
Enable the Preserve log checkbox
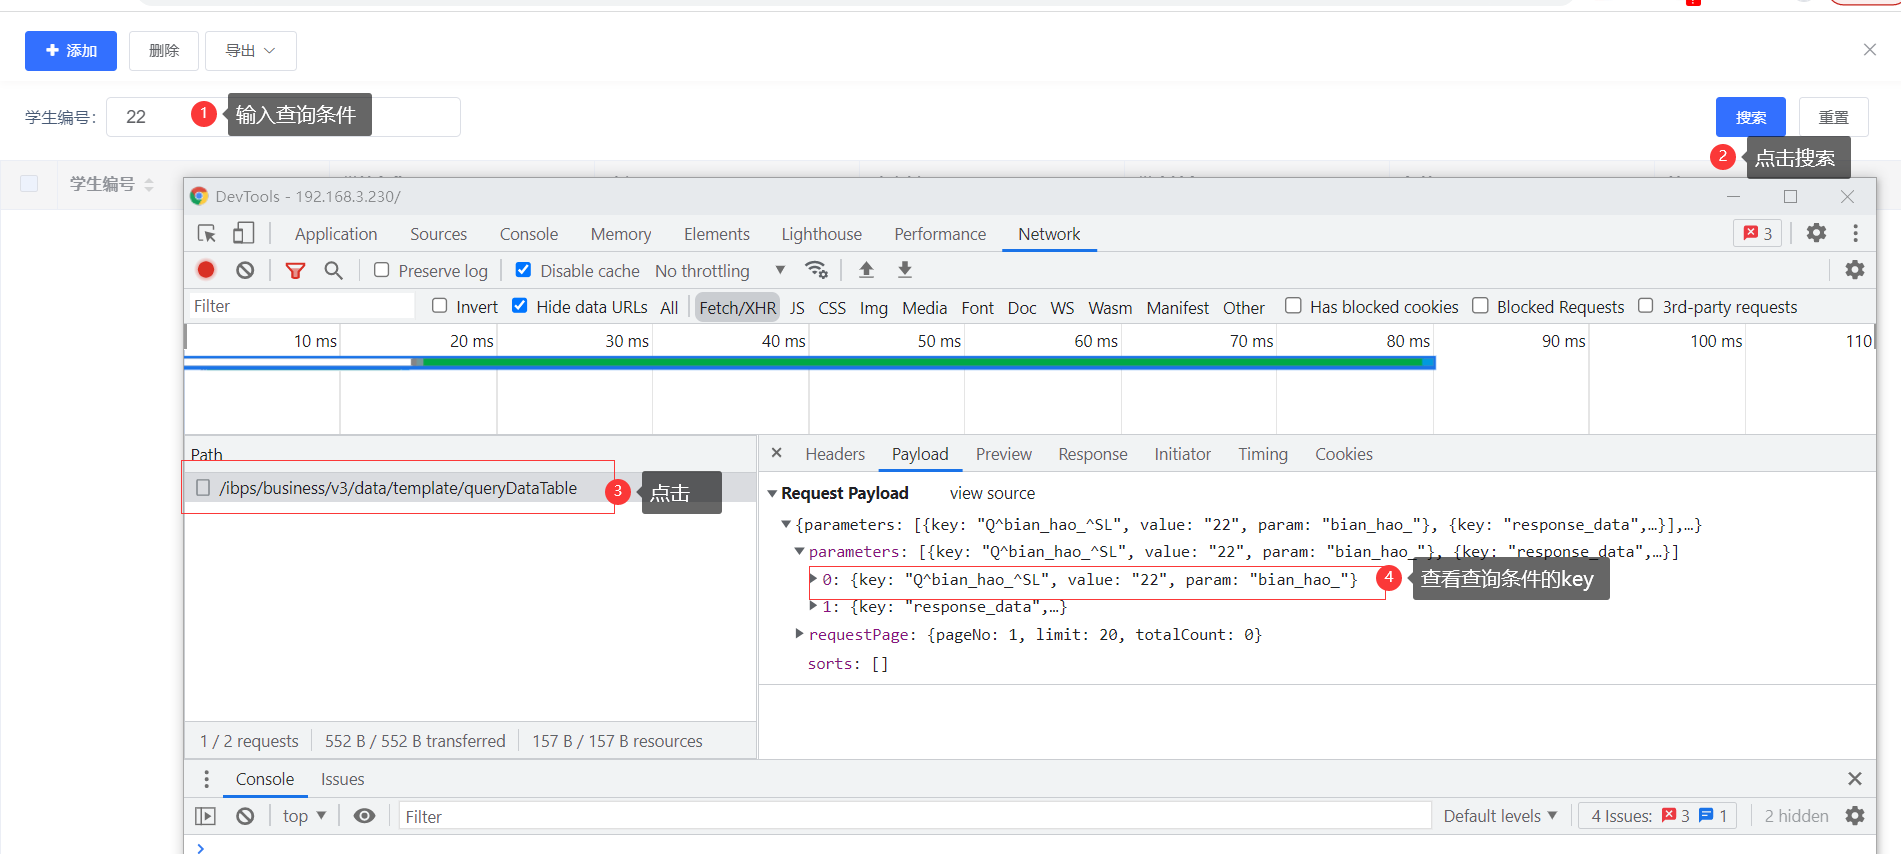coord(381,270)
